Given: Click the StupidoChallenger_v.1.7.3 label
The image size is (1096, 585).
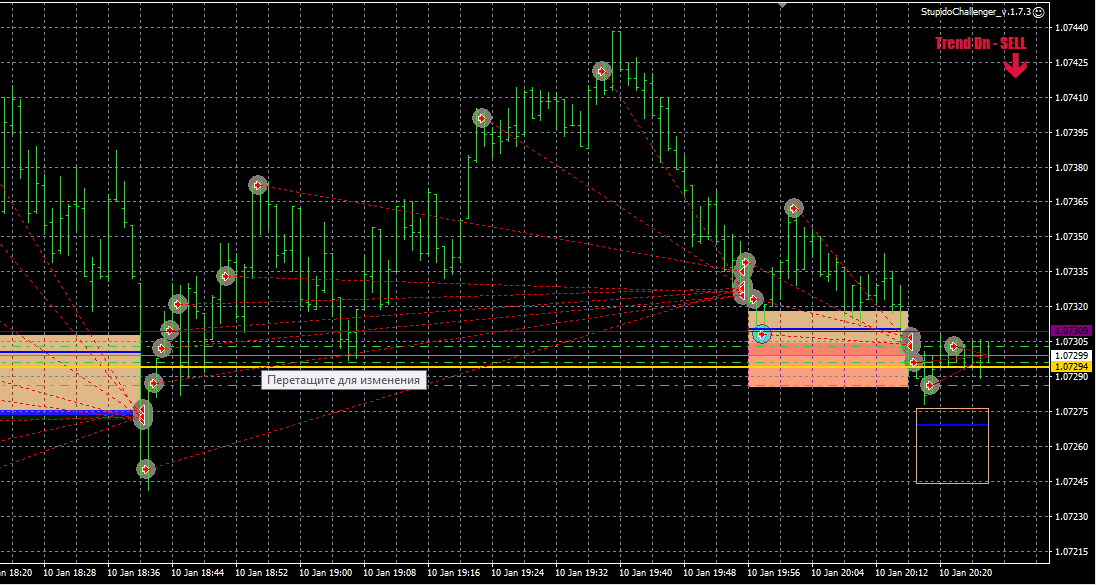Looking at the screenshot, I should click(x=976, y=12).
